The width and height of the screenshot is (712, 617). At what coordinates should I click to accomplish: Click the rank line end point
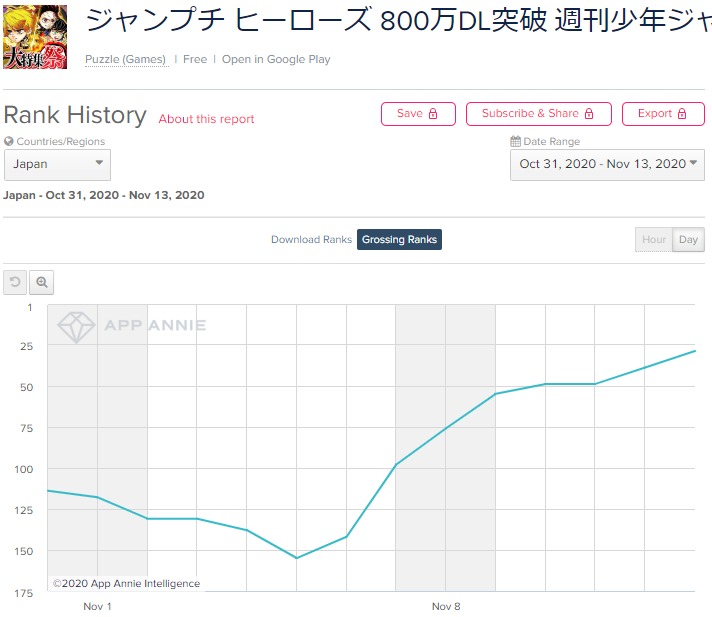click(x=694, y=351)
